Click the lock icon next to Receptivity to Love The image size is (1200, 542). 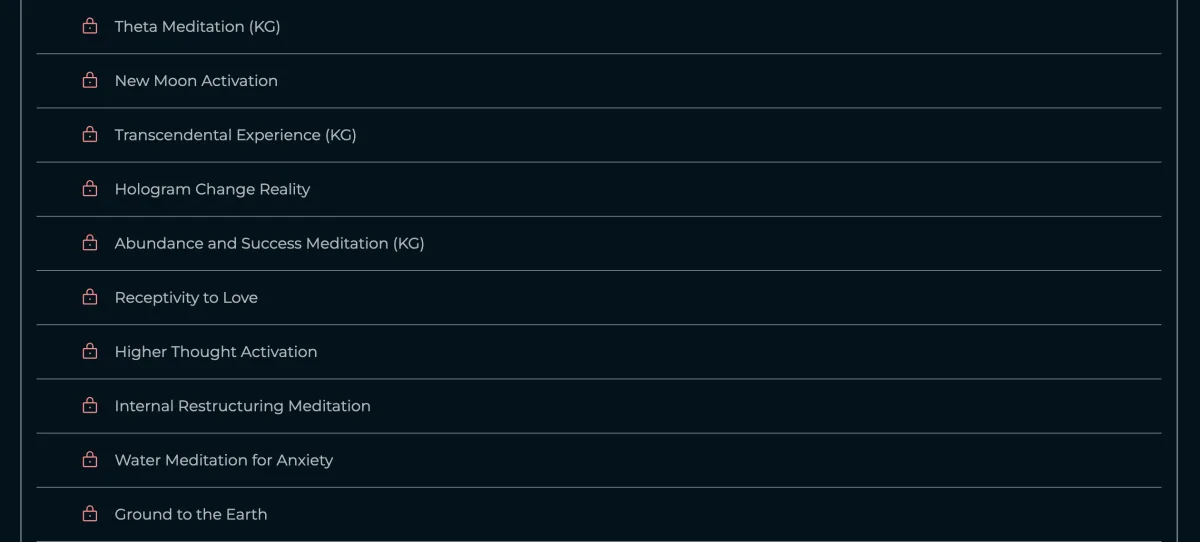coord(90,297)
